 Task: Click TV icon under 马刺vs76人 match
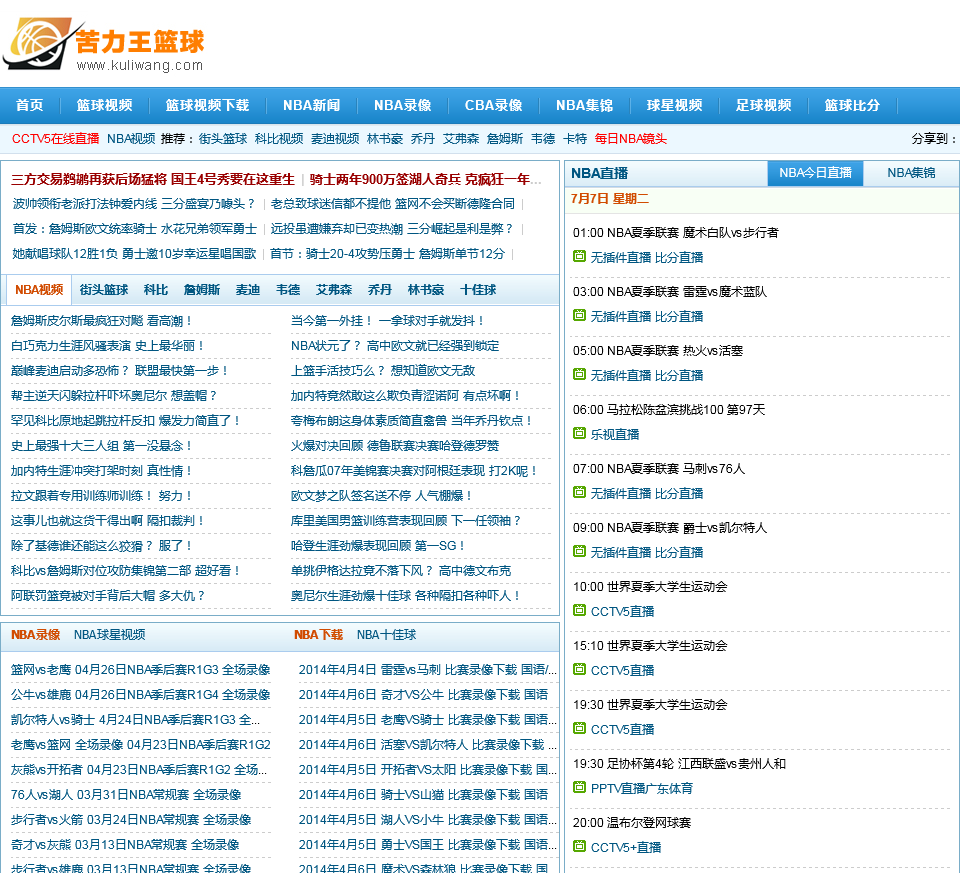tap(579, 492)
